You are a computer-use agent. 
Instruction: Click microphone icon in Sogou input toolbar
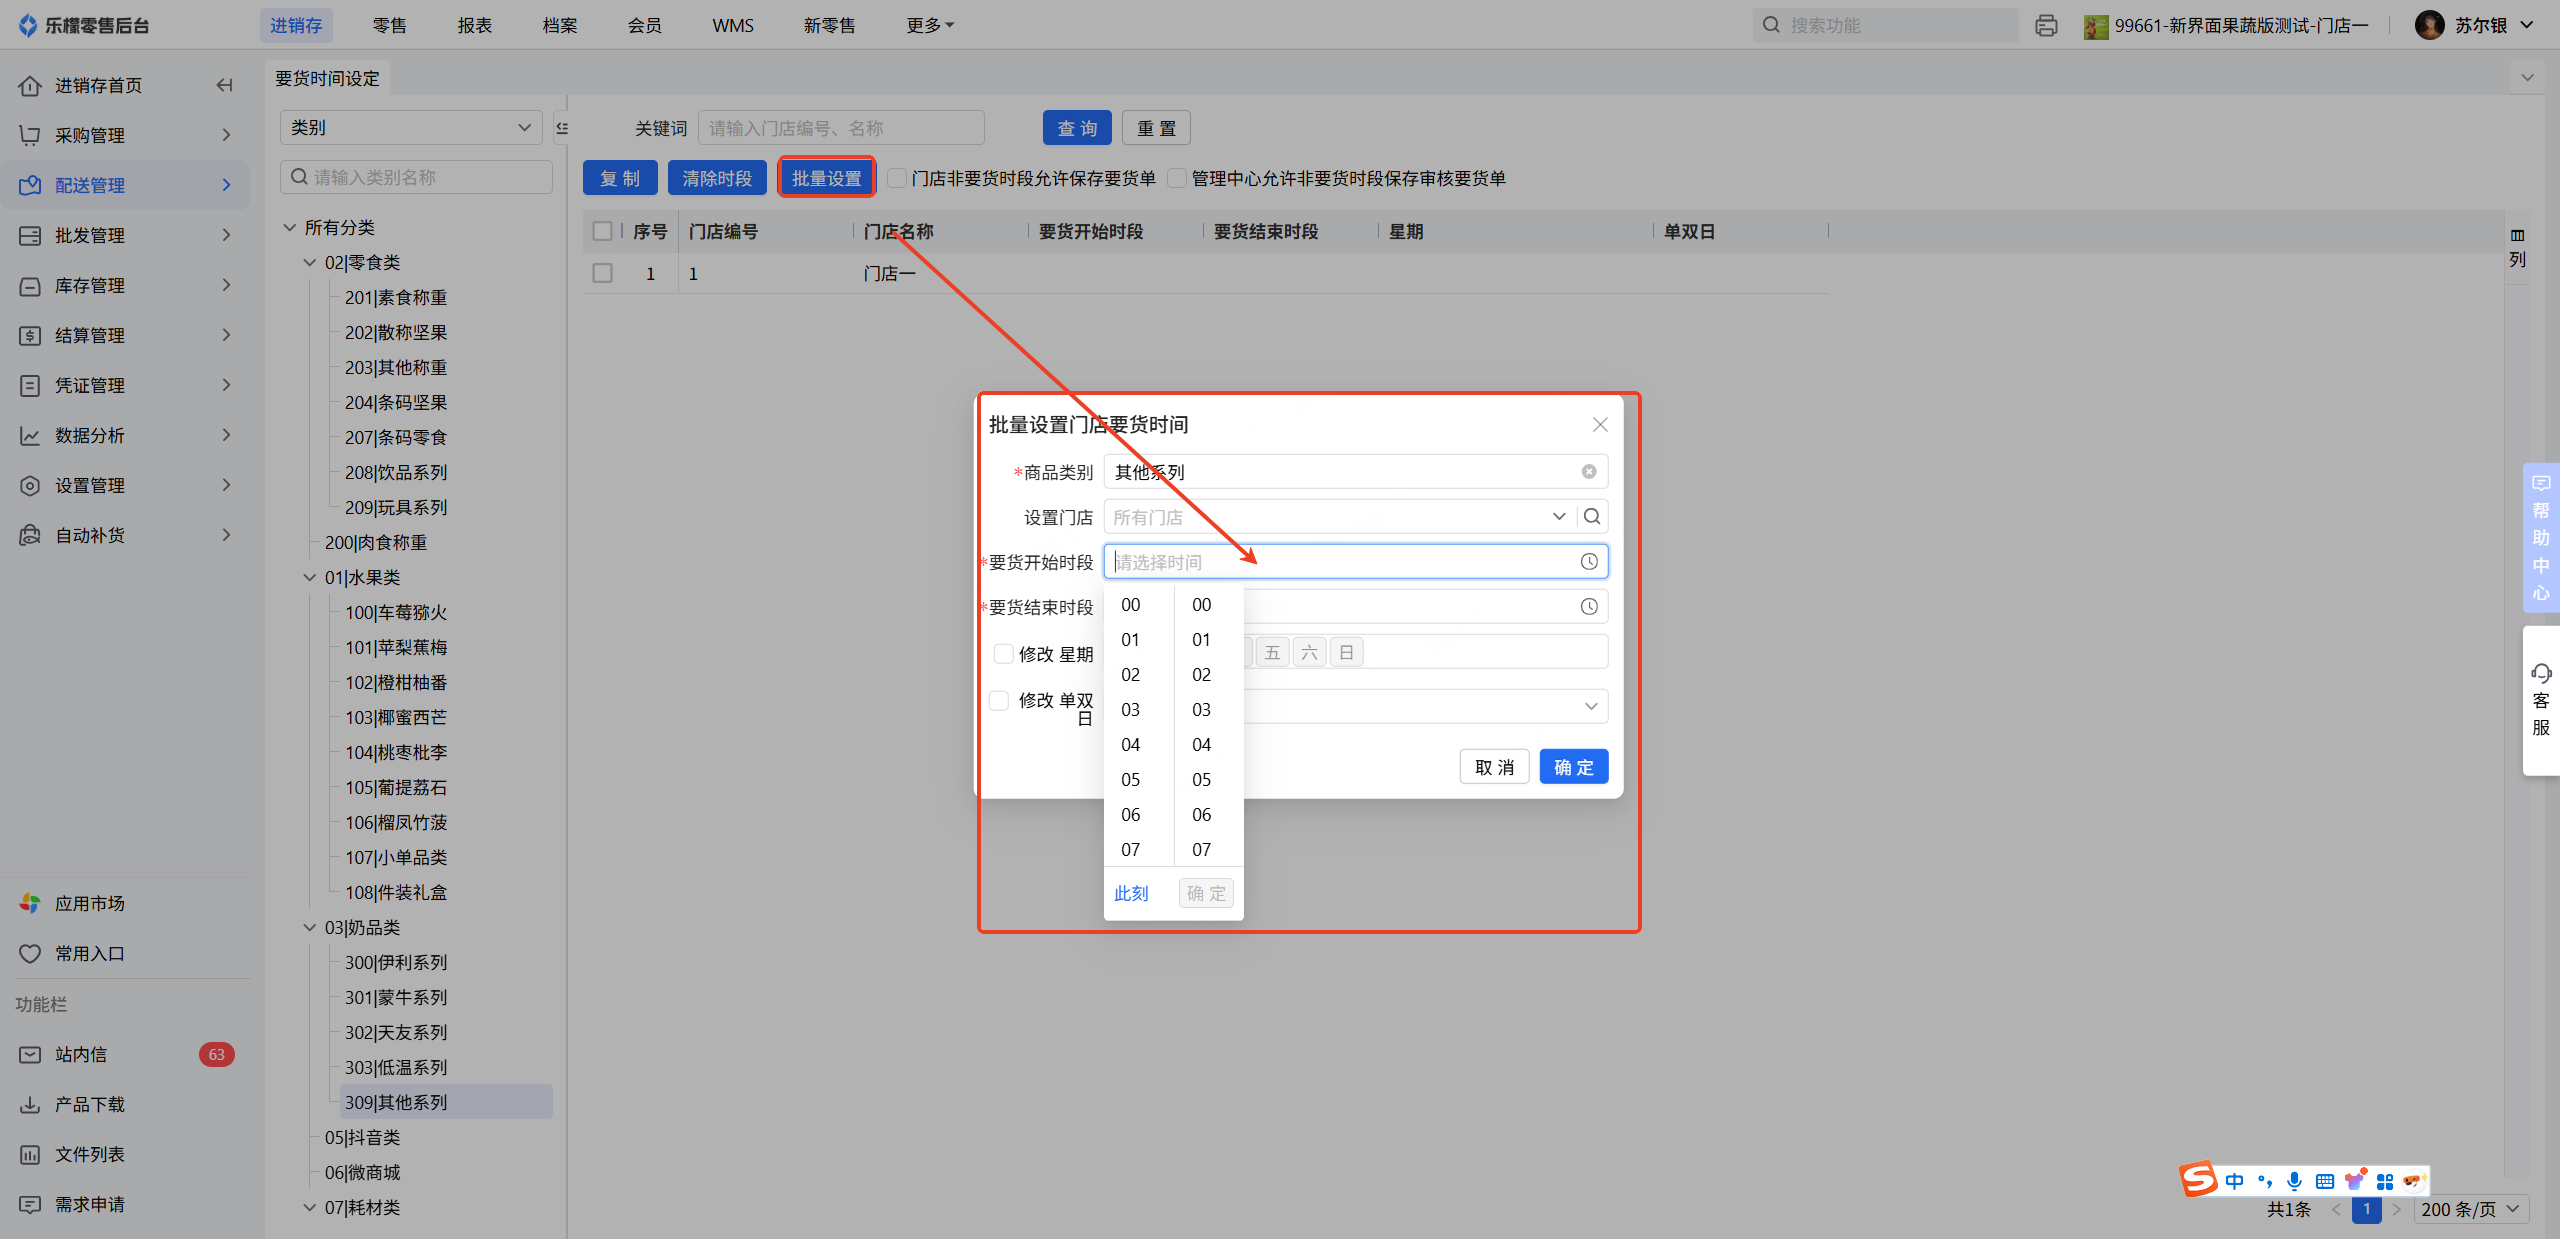pos(2294,1181)
